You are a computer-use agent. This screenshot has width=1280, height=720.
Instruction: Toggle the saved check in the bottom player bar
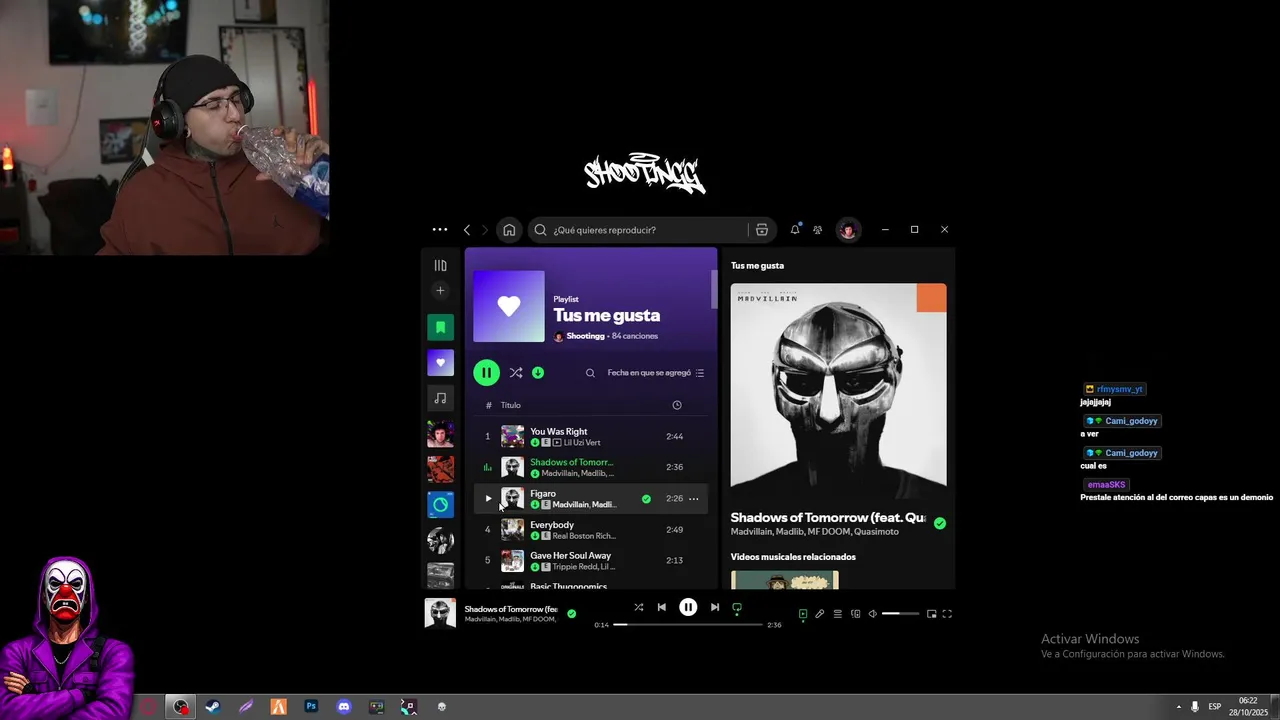pyautogui.click(x=572, y=614)
